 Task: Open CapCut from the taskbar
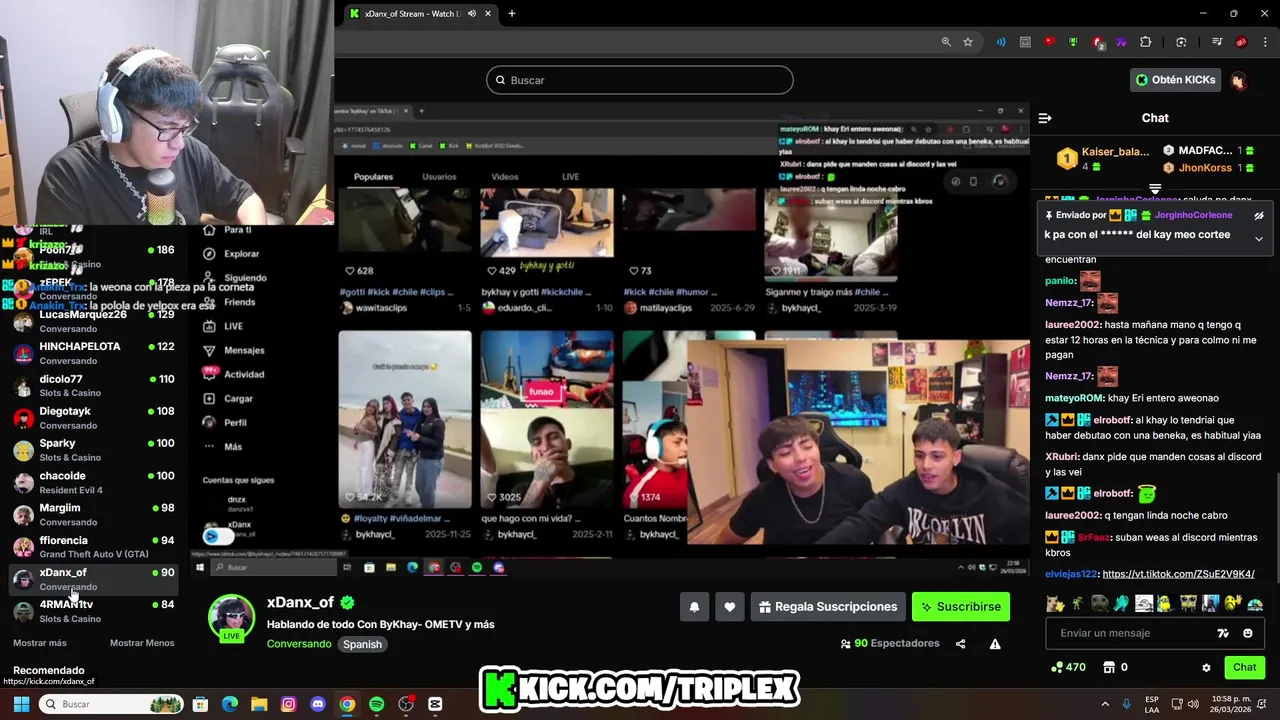(x=435, y=704)
